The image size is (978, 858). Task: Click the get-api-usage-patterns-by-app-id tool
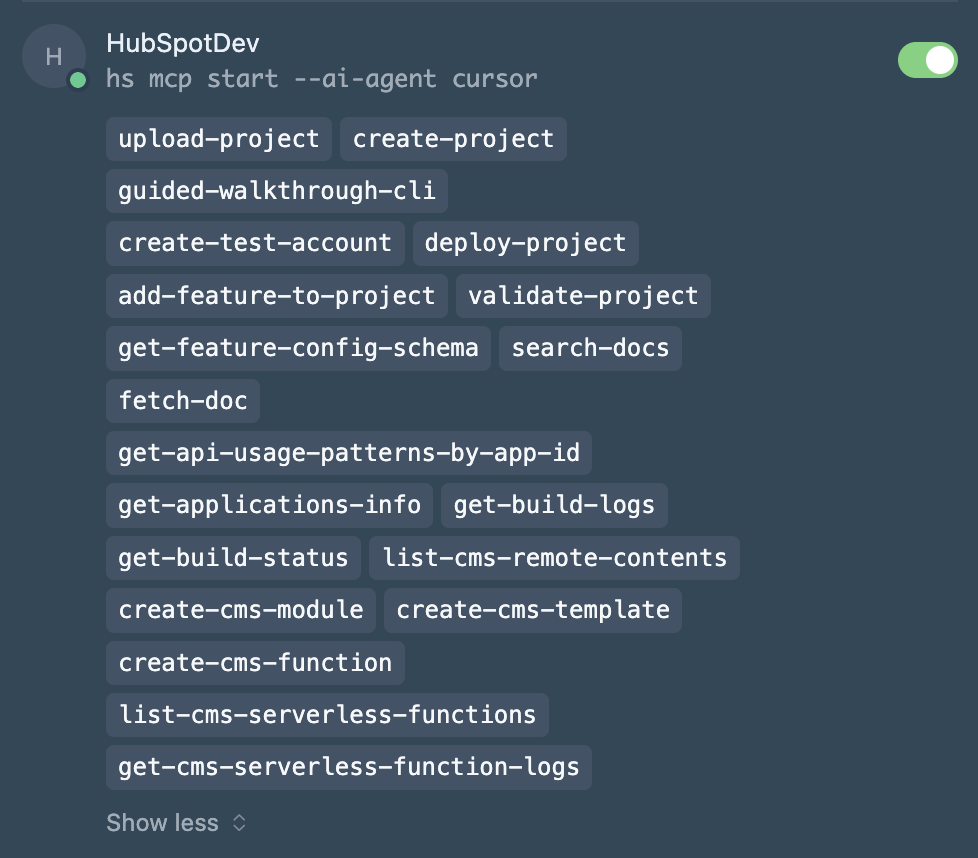point(349,453)
